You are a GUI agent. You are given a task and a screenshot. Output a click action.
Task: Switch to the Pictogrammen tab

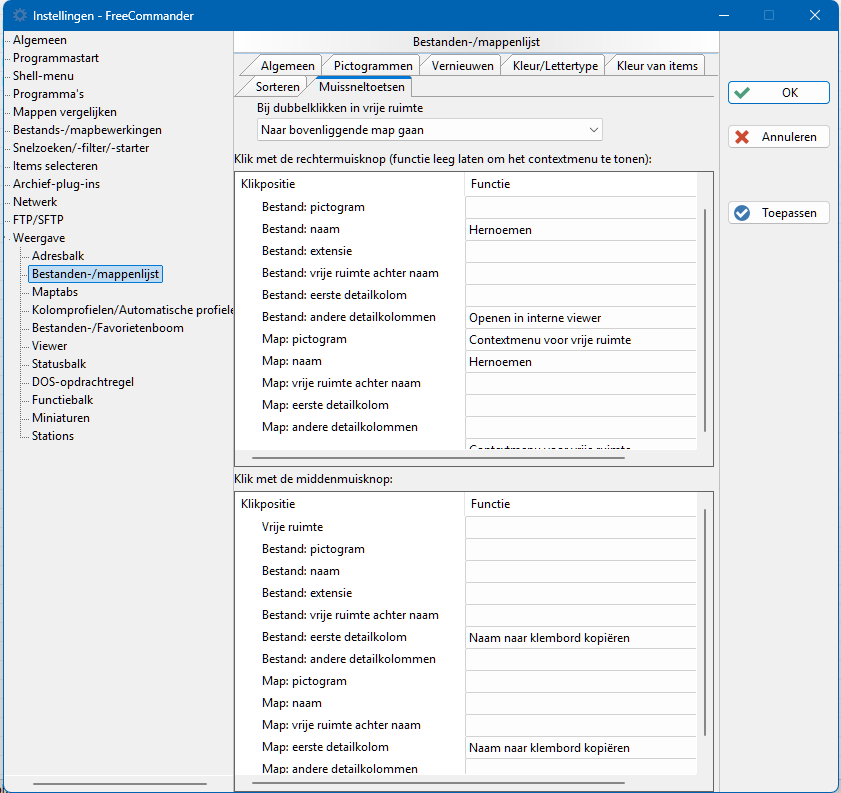tap(373, 66)
